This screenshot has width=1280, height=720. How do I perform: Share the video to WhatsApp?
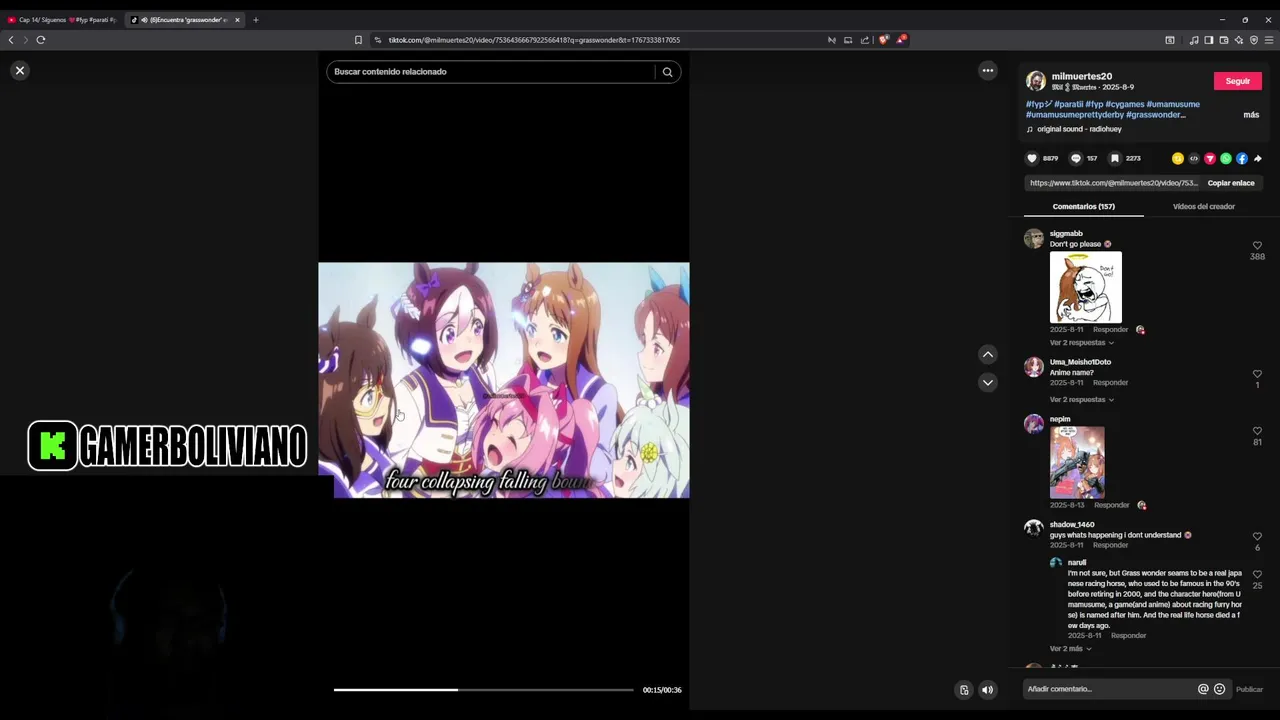tap(1226, 158)
